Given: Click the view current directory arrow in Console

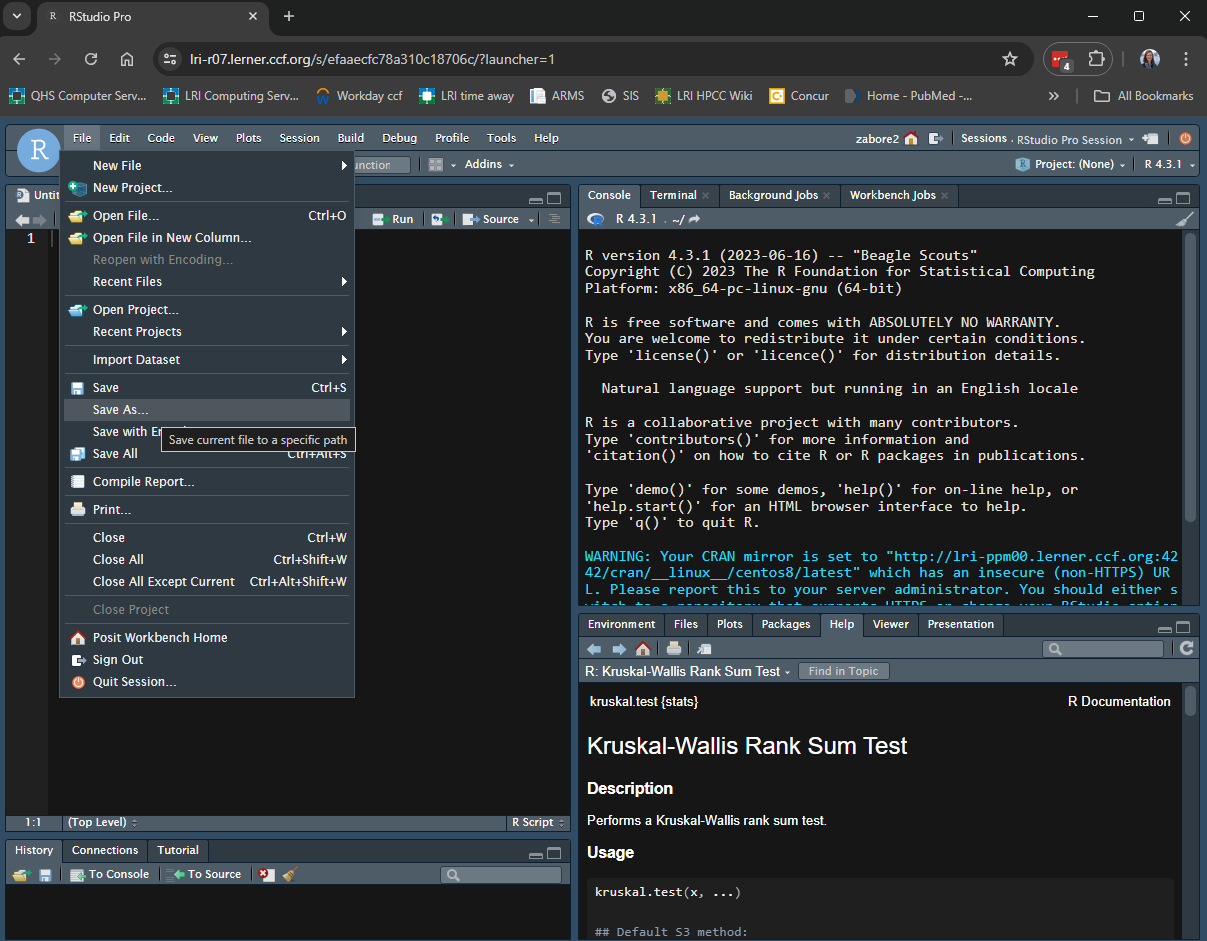Looking at the screenshot, I should [695, 219].
